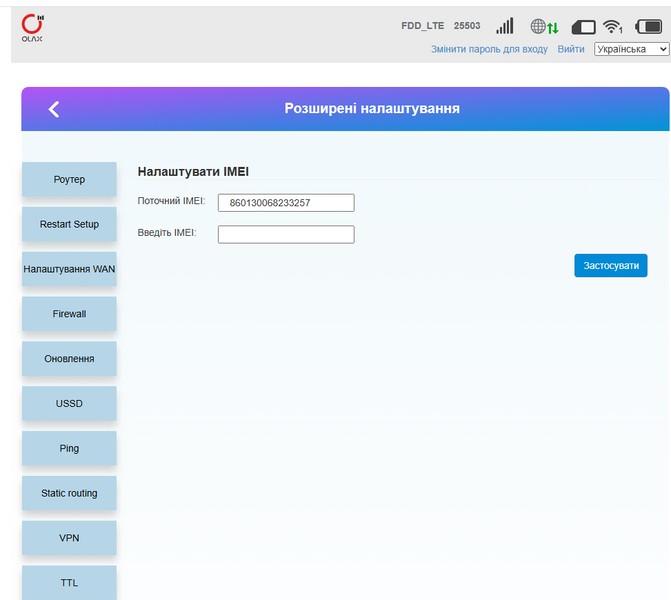Image resolution: width=671 pixels, height=600 pixels.
Task: Click the SIM card status icon
Action: click(584, 27)
